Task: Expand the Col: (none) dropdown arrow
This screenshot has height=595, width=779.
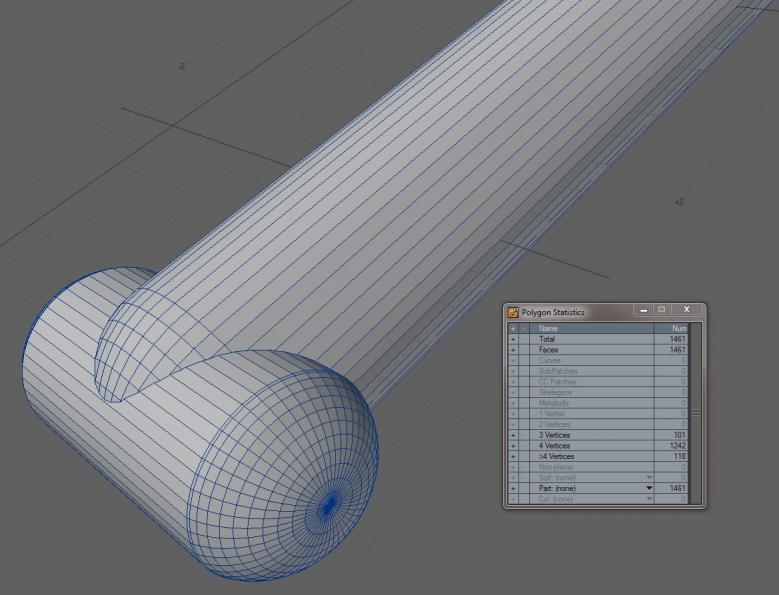Action: click(648, 498)
